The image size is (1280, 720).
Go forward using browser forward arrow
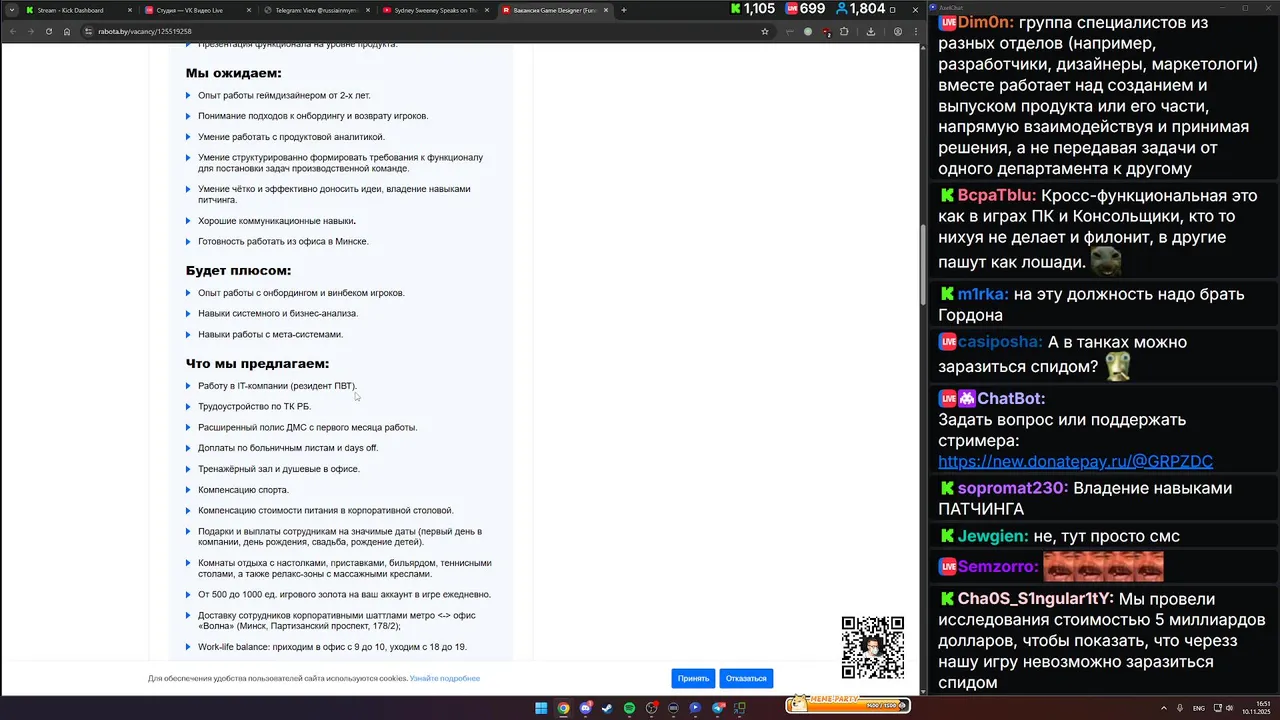tap(31, 31)
